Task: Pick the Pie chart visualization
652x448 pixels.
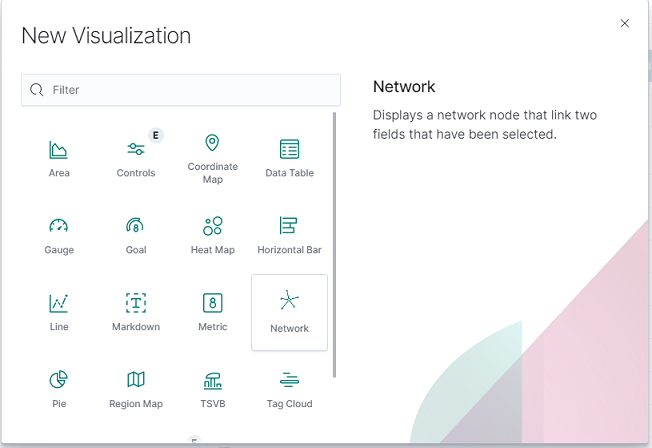Action: (59, 389)
